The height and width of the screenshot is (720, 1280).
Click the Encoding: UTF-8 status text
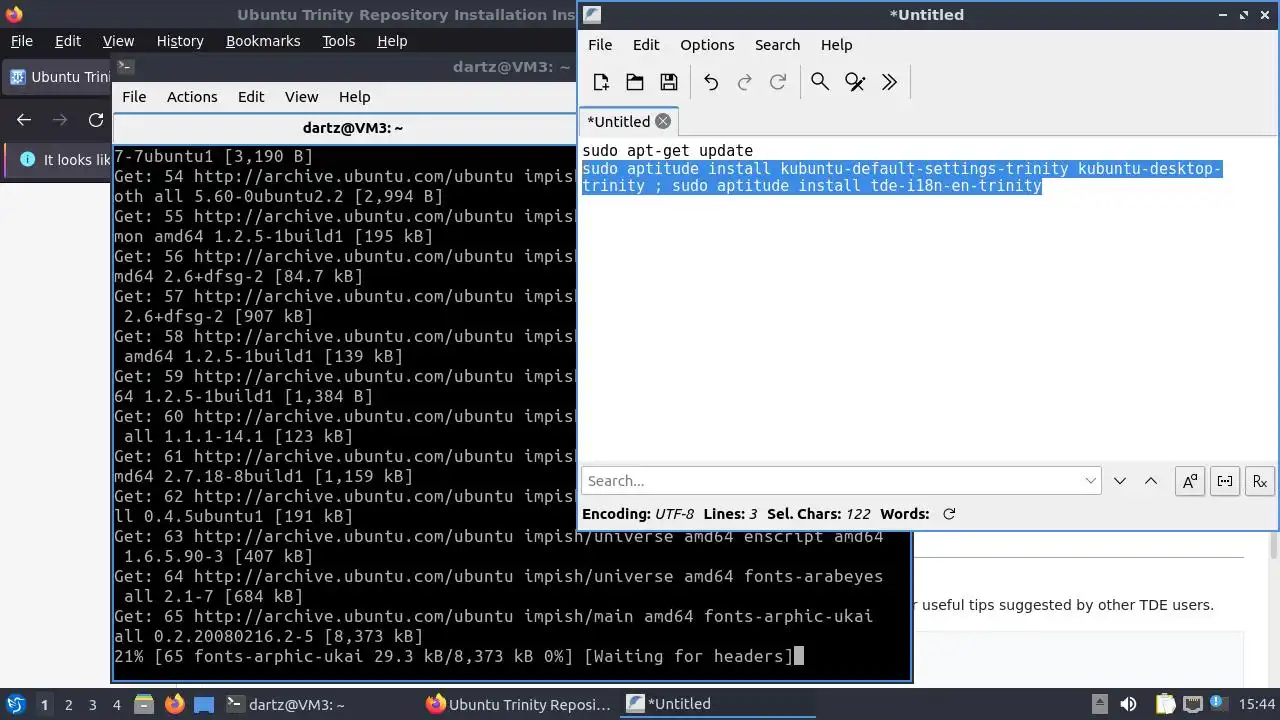pos(638,514)
